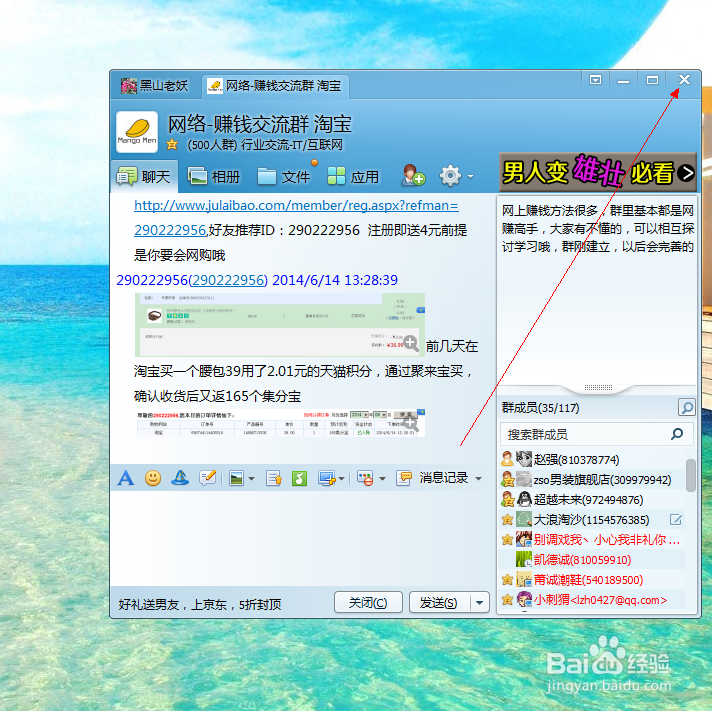The height and width of the screenshot is (711, 712).
Task: Expand the message blocking dropdown arrow
Action: coord(382,479)
